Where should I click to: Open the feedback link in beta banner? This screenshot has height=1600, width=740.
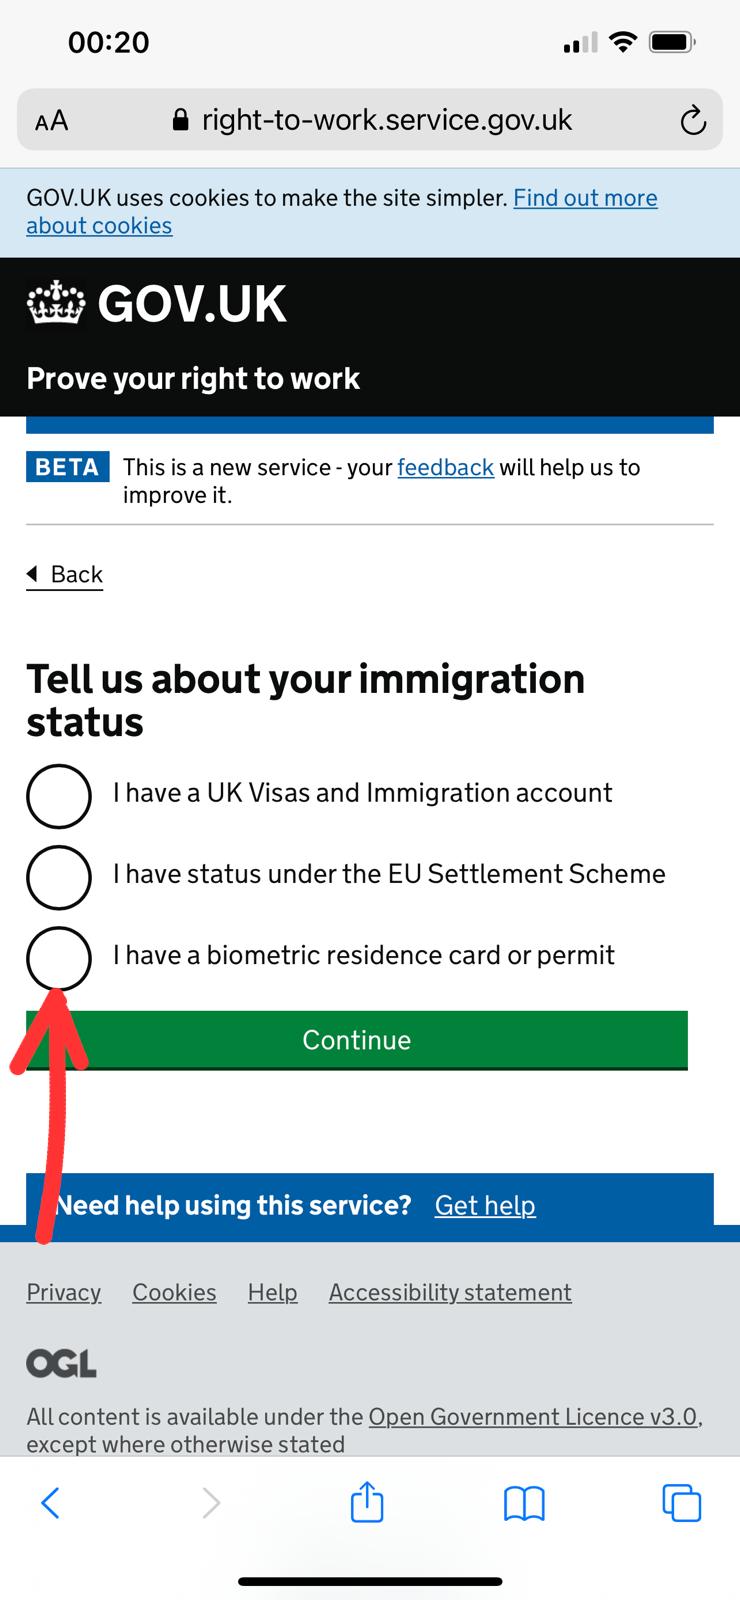click(445, 467)
